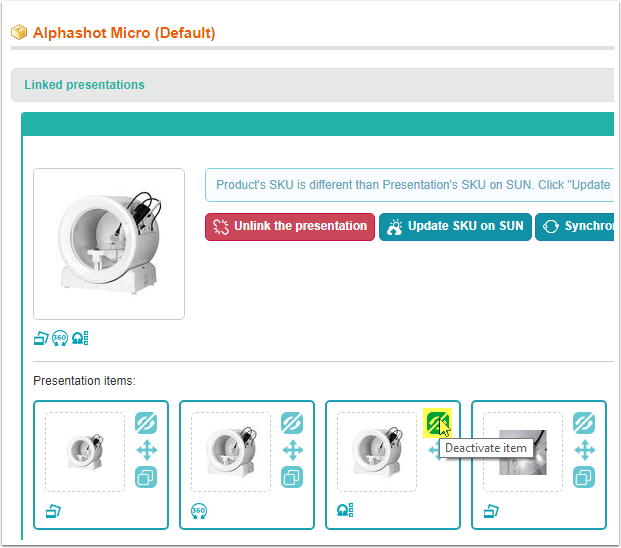The height and width of the screenshot is (548, 621).
Task: Click the move arrows icon on first item
Action: [147, 450]
